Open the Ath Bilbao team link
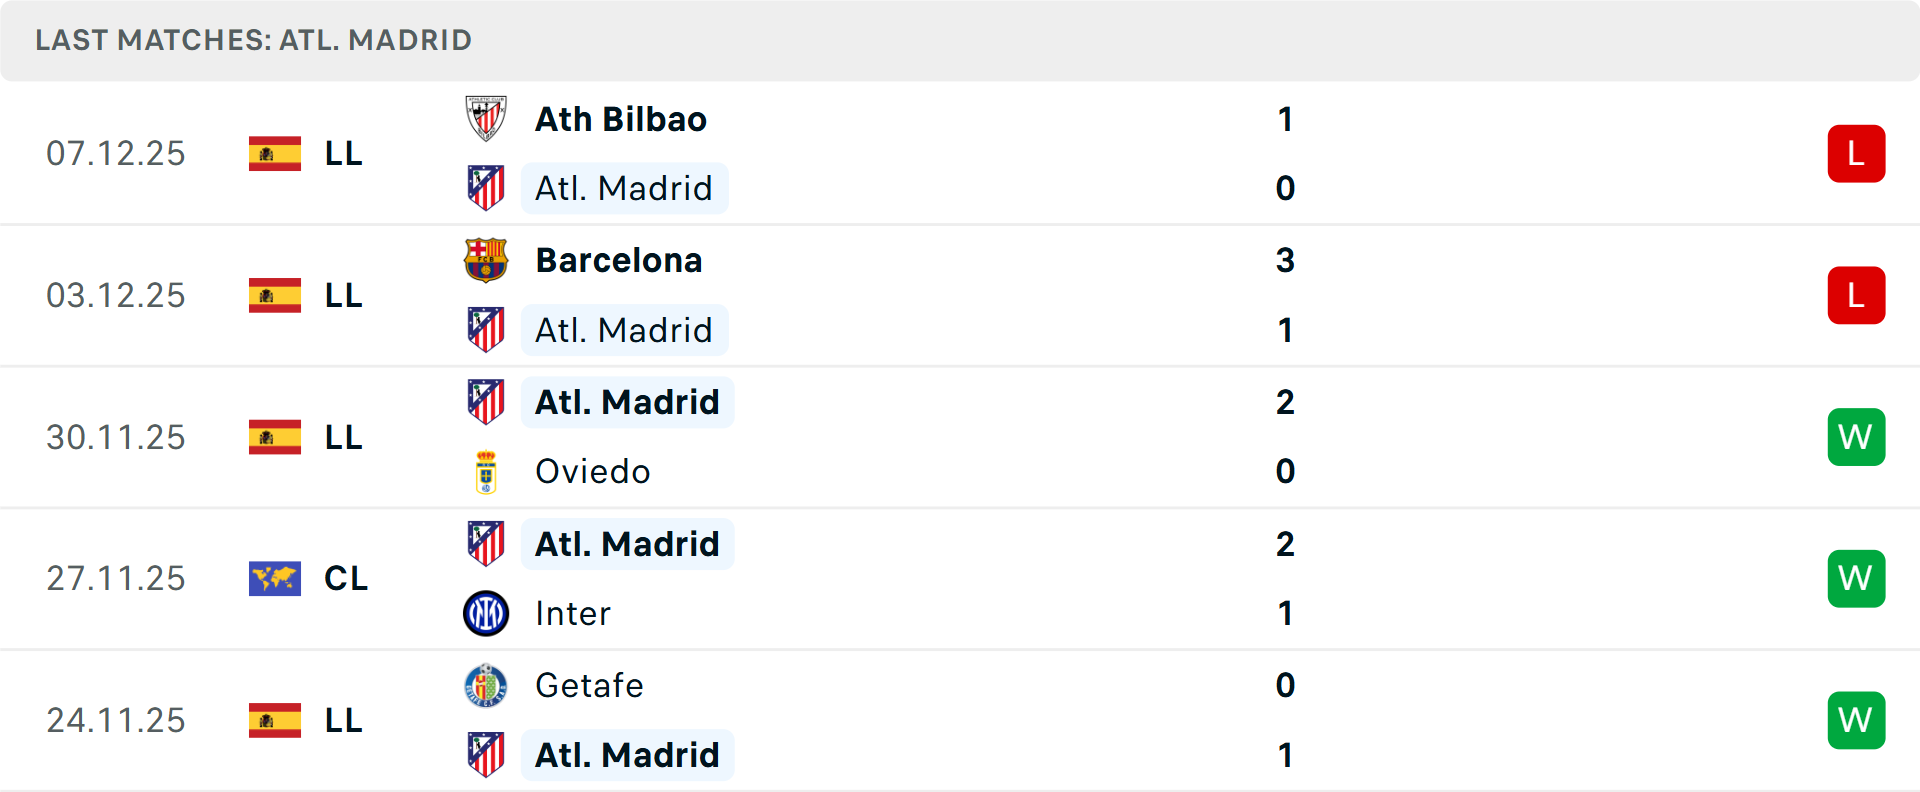1920x792 pixels. tap(620, 119)
